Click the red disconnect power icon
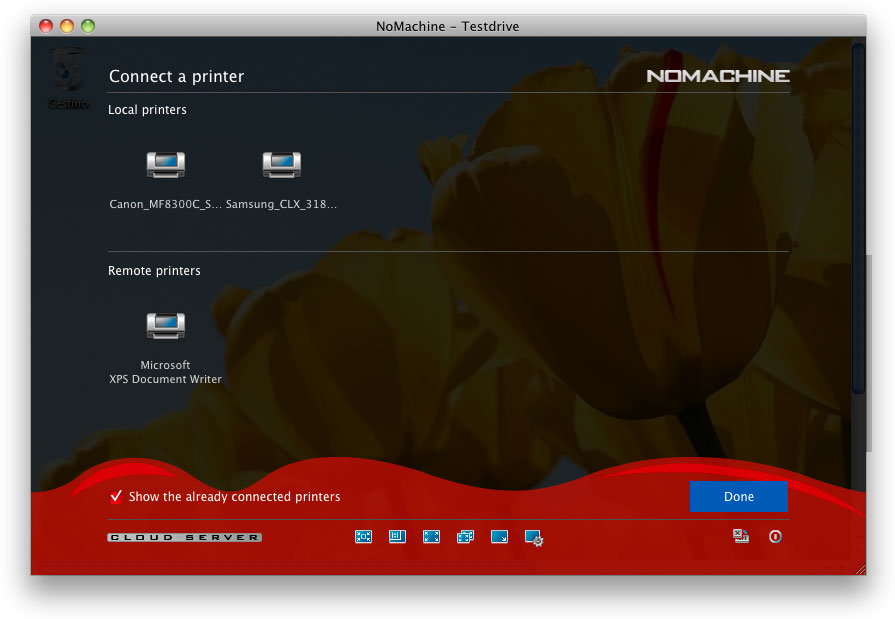895x619 pixels. 775,537
